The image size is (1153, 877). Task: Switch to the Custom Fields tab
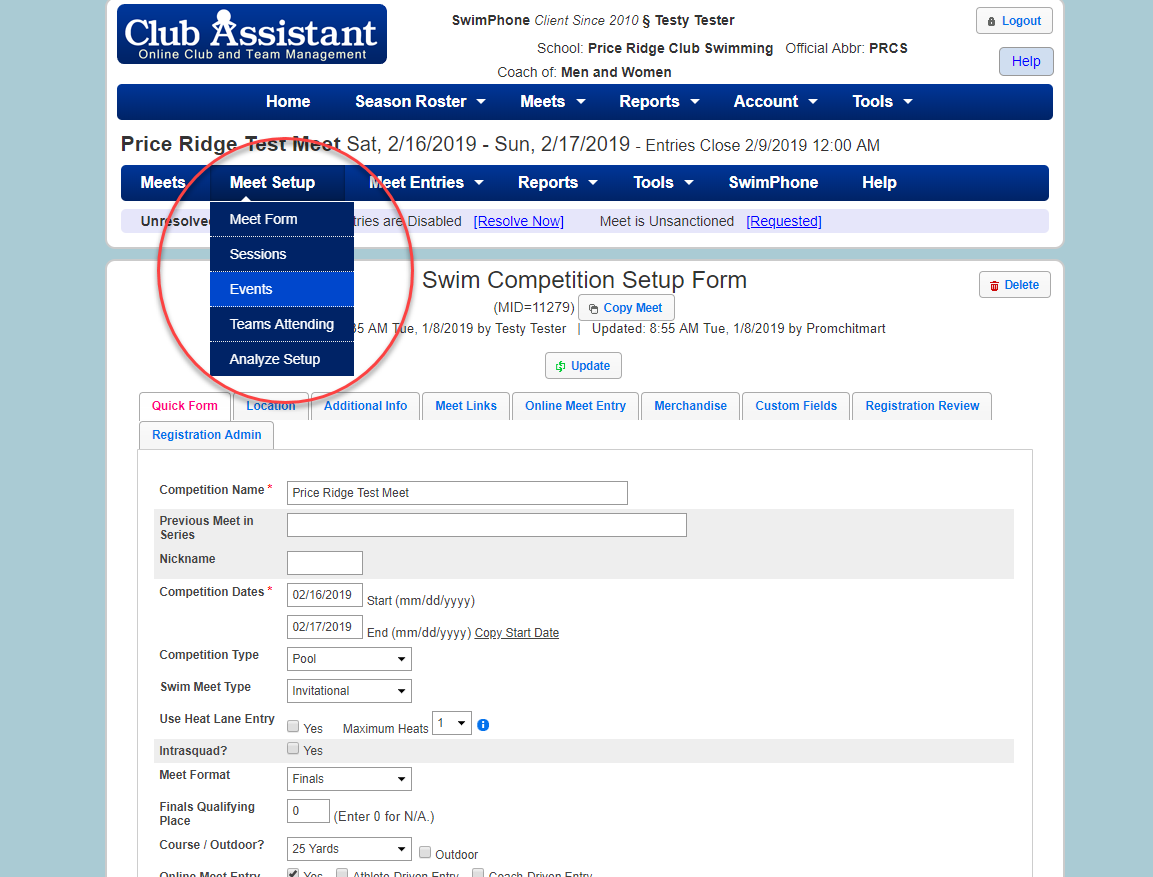pos(796,406)
